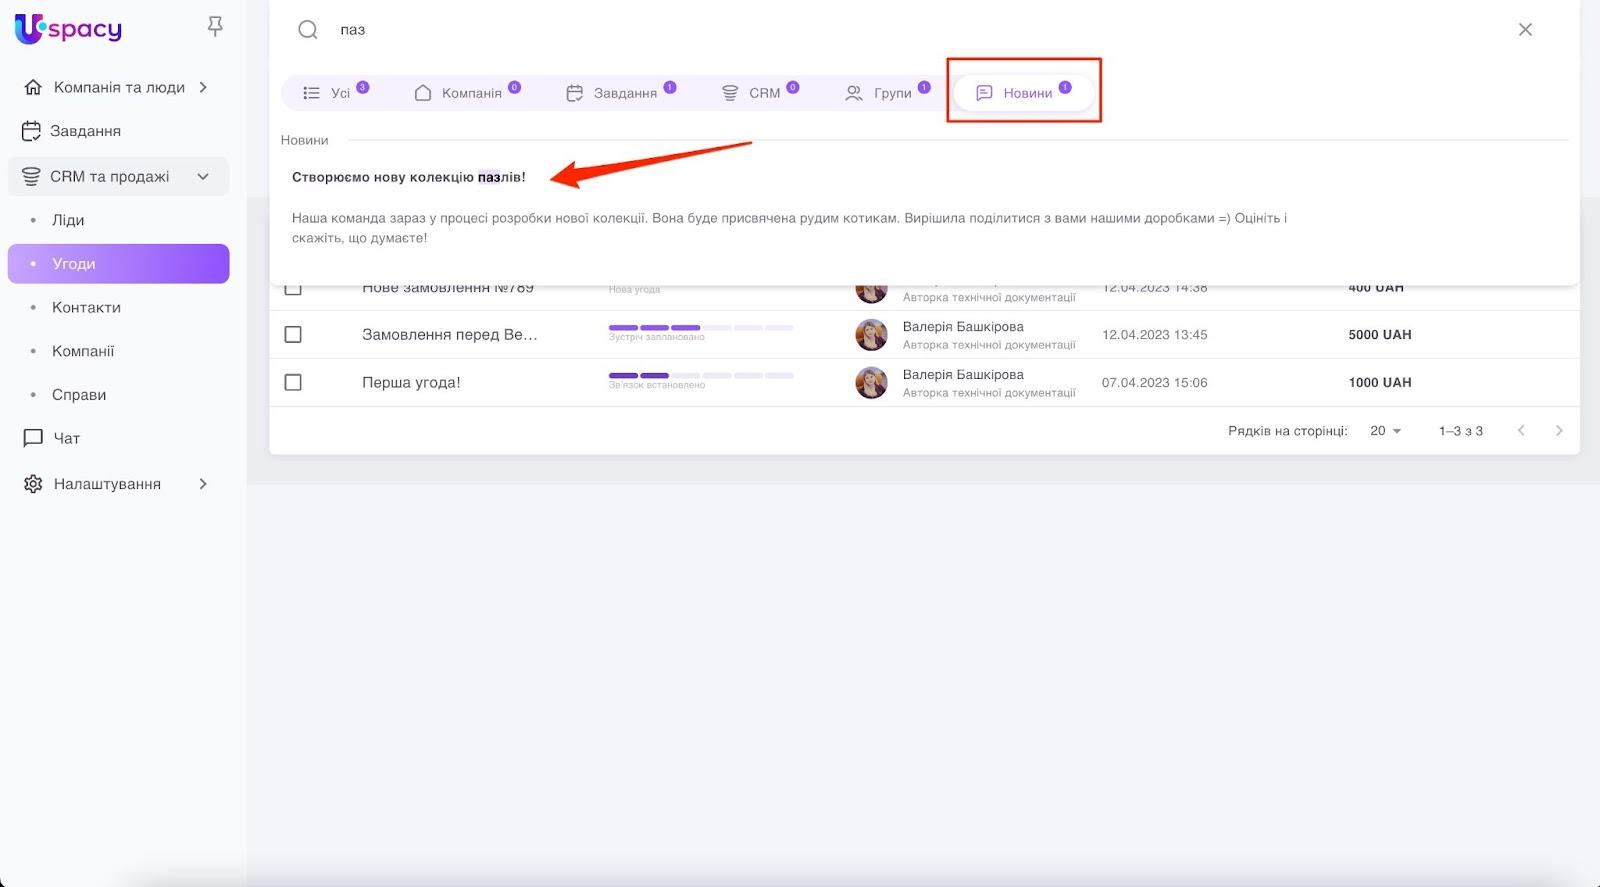The width and height of the screenshot is (1600, 887).
Task: Click the avatar in the Перша угода! row
Action: point(871,383)
